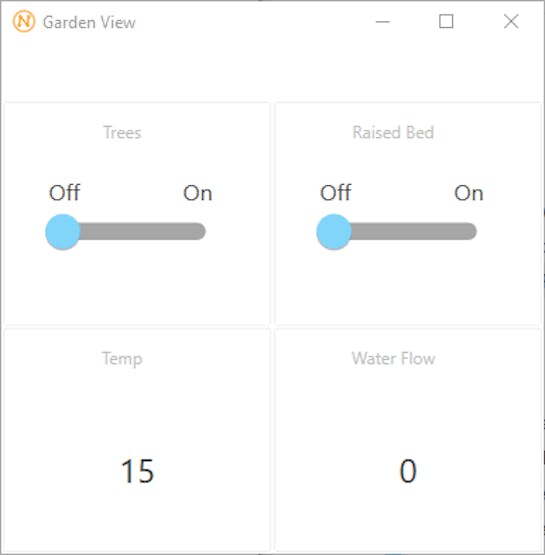Click the Garden View window title
Image resolution: width=545 pixels, height=555 pixels.
pos(89,23)
